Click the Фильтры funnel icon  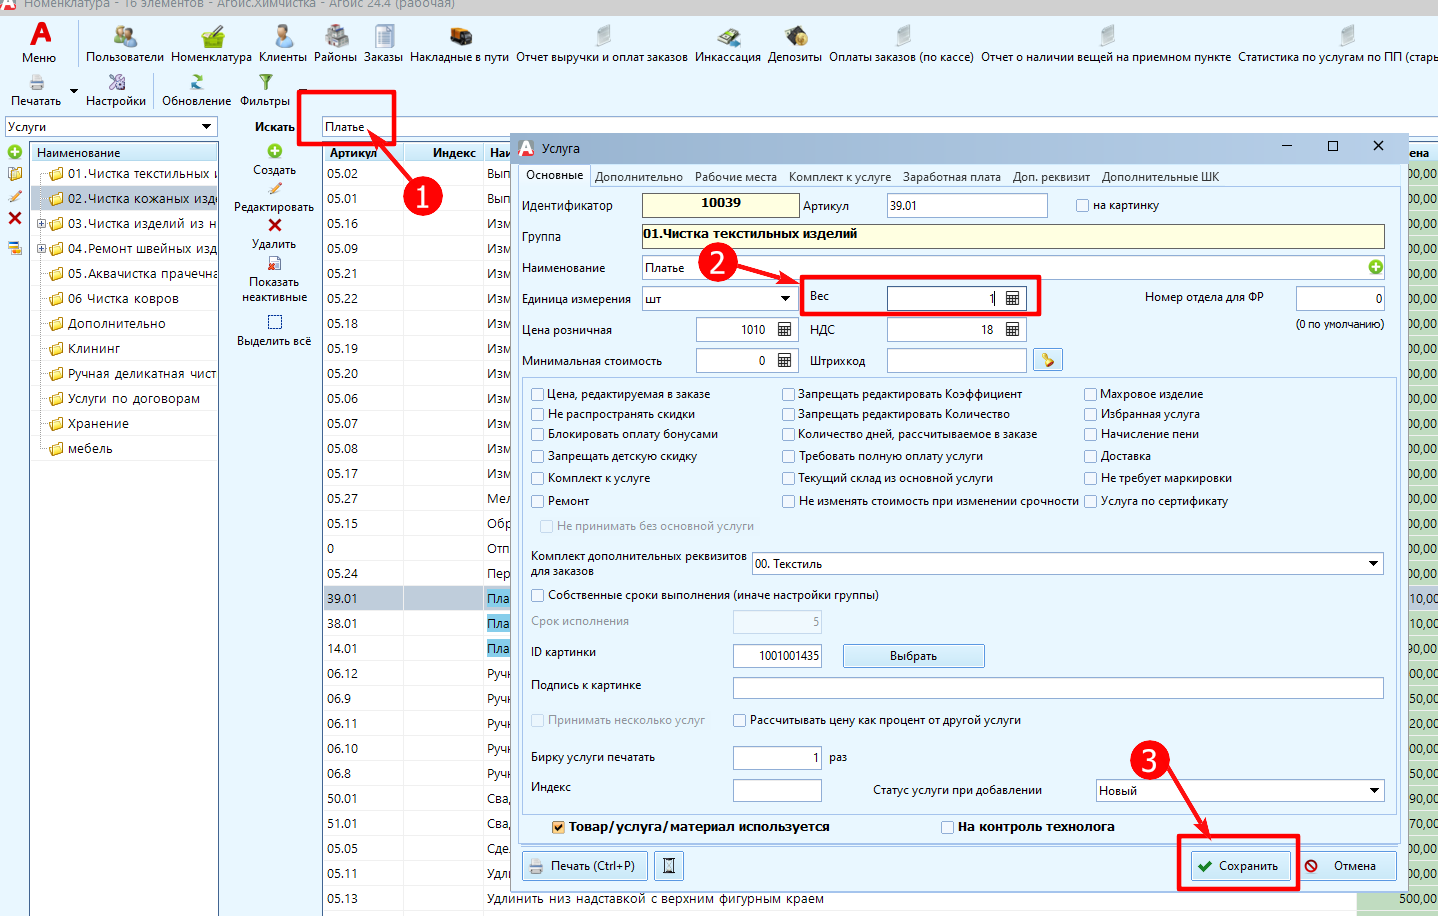click(x=265, y=82)
